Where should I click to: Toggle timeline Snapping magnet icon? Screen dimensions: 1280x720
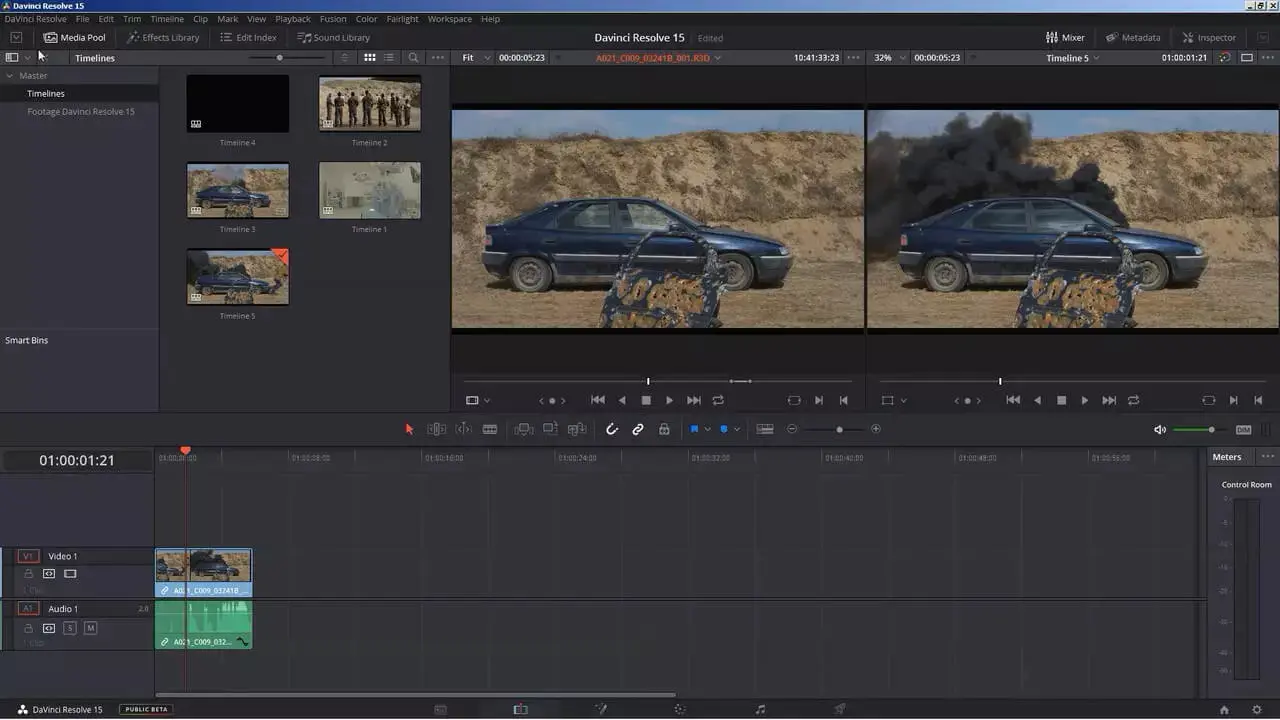612,429
